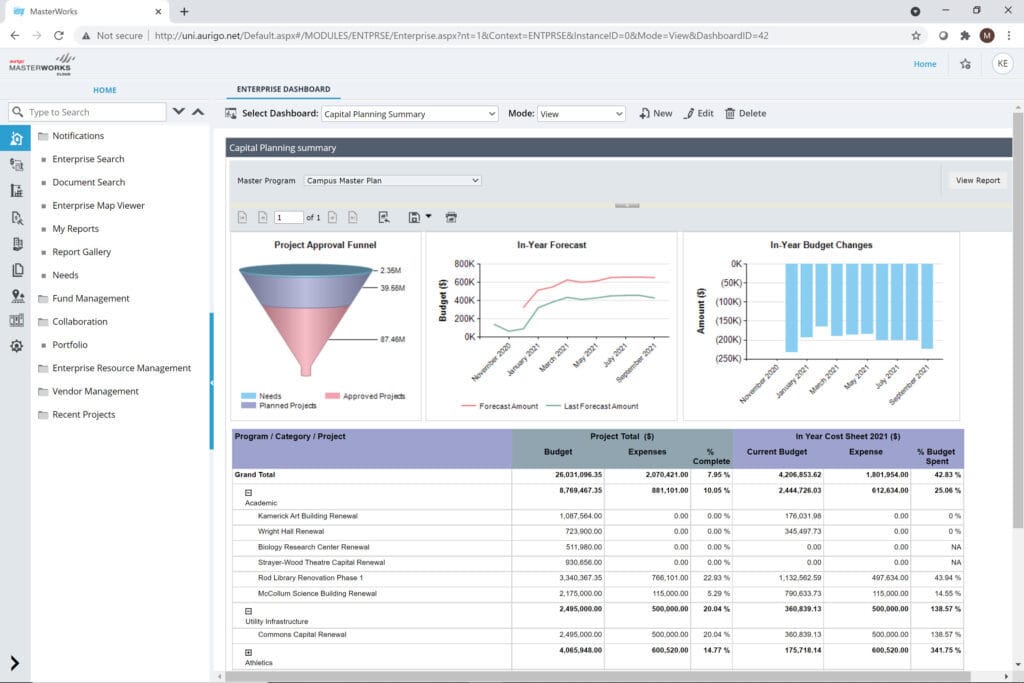Switch to the HOME tab
The image size is (1024, 683).
104,90
